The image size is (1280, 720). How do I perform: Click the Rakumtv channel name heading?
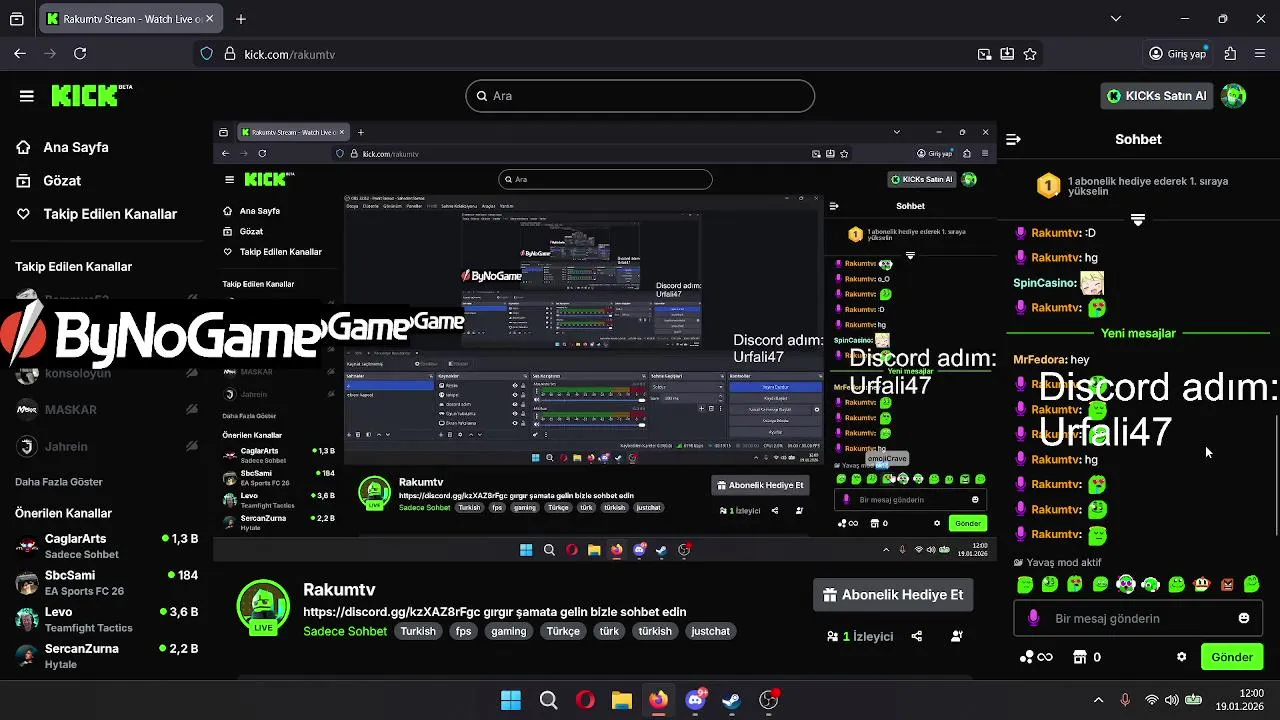pyautogui.click(x=339, y=590)
